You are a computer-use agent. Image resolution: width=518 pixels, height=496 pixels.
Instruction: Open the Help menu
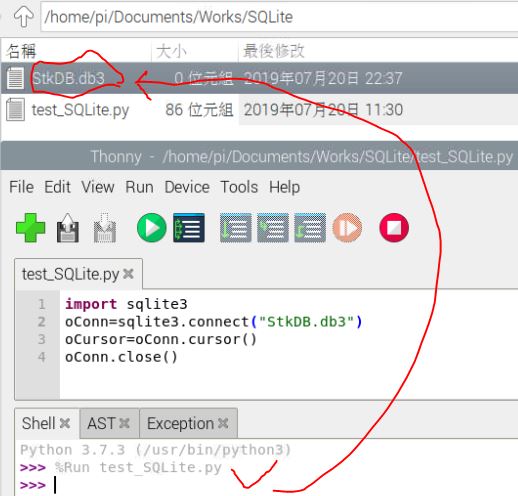(x=284, y=187)
